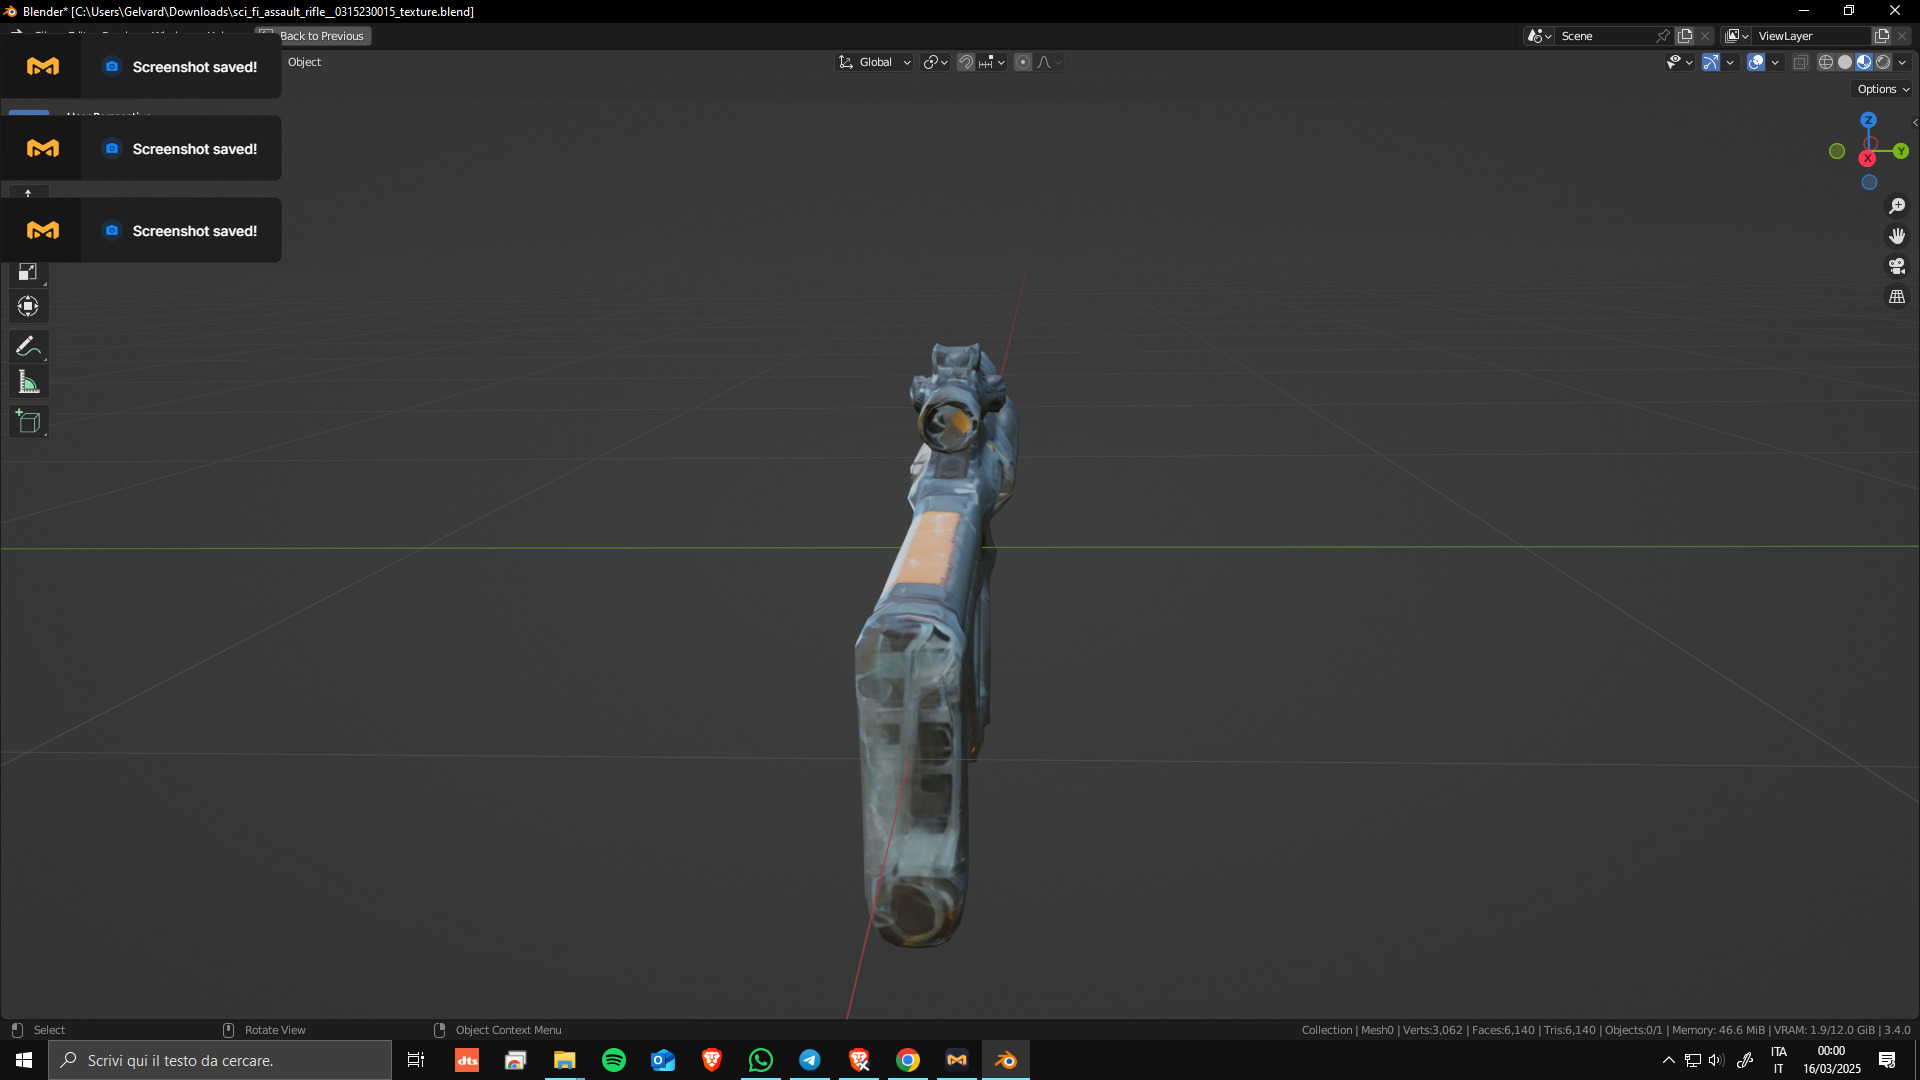
Task: Open WhatsApp from taskbar
Action: 761,1060
